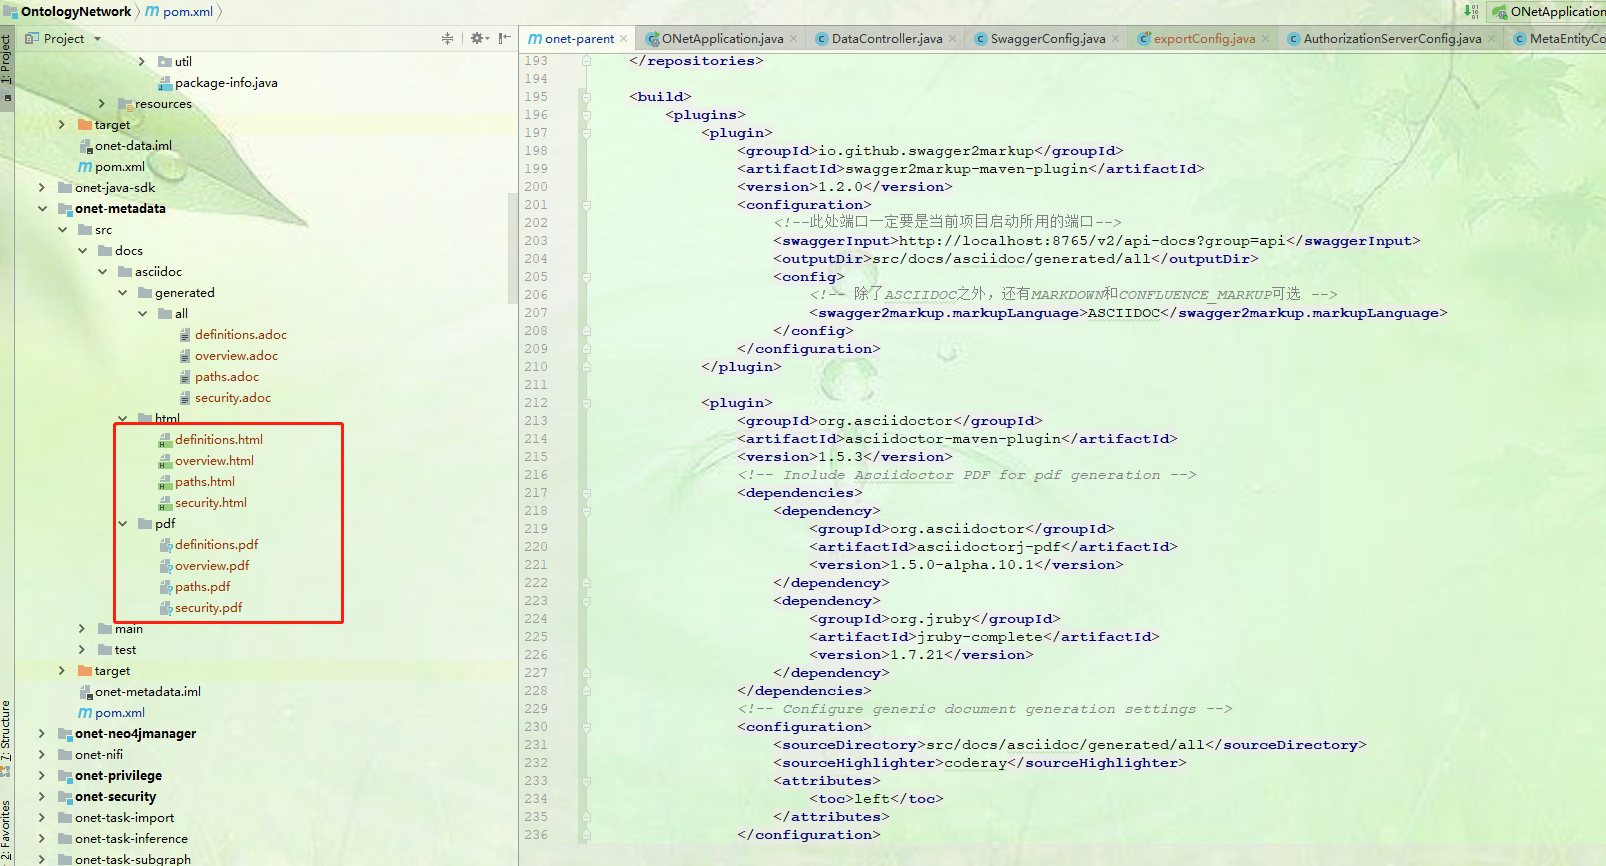
Task: Close the onet-parent editor tab
Action: pos(624,39)
